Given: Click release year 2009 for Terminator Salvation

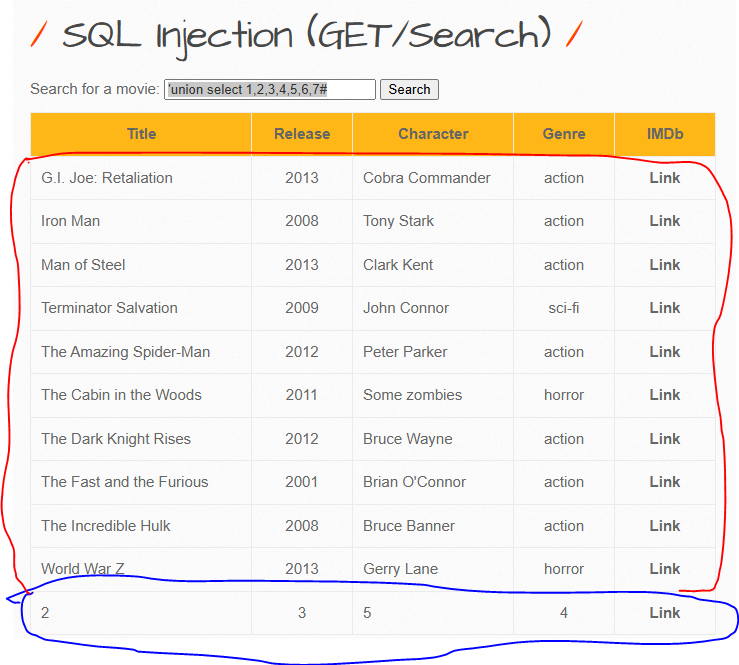Looking at the screenshot, I should pos(302,308).
